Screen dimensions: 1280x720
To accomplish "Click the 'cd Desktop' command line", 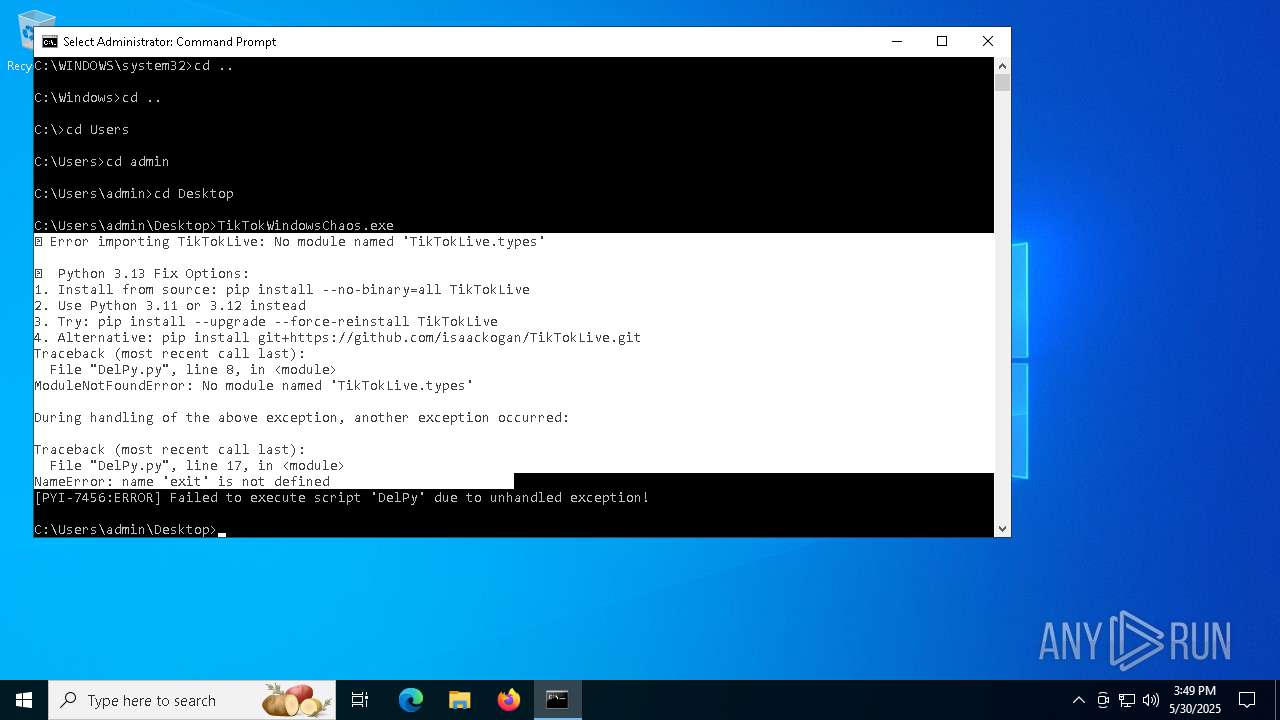I will [134, 193].
